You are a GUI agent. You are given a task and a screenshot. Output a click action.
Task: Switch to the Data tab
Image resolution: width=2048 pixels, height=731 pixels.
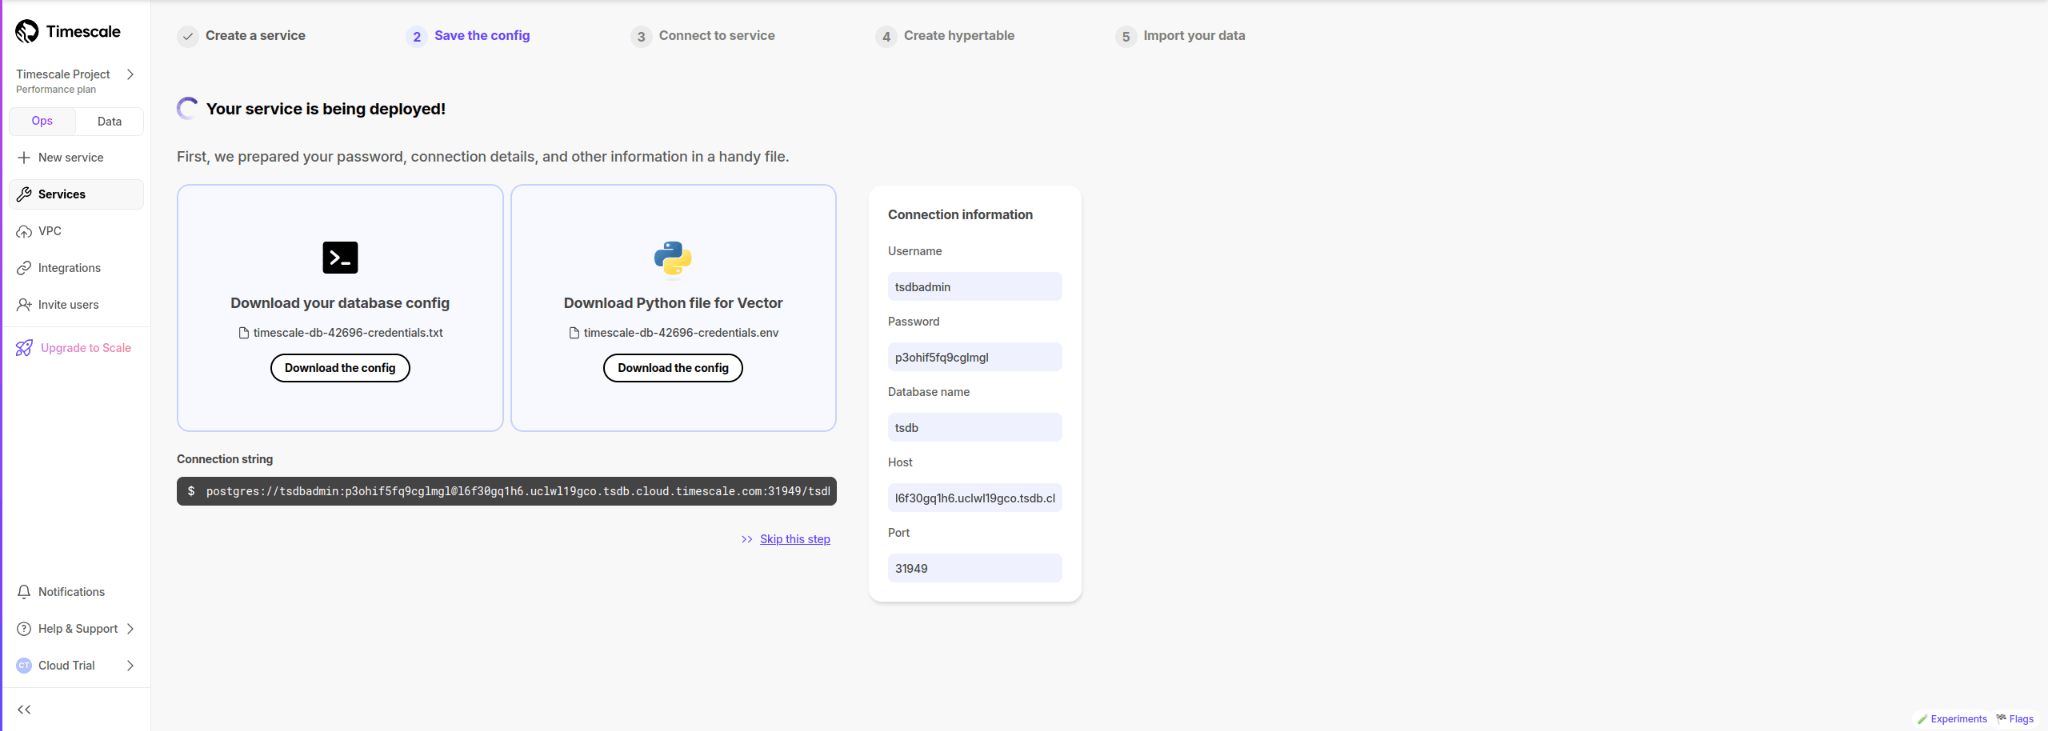tap(109, 122)
